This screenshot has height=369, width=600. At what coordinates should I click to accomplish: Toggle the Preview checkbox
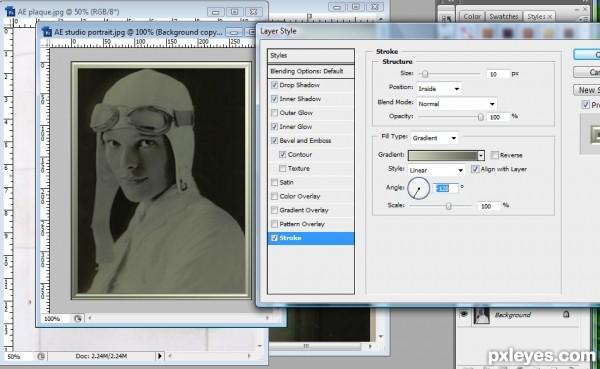585,104
